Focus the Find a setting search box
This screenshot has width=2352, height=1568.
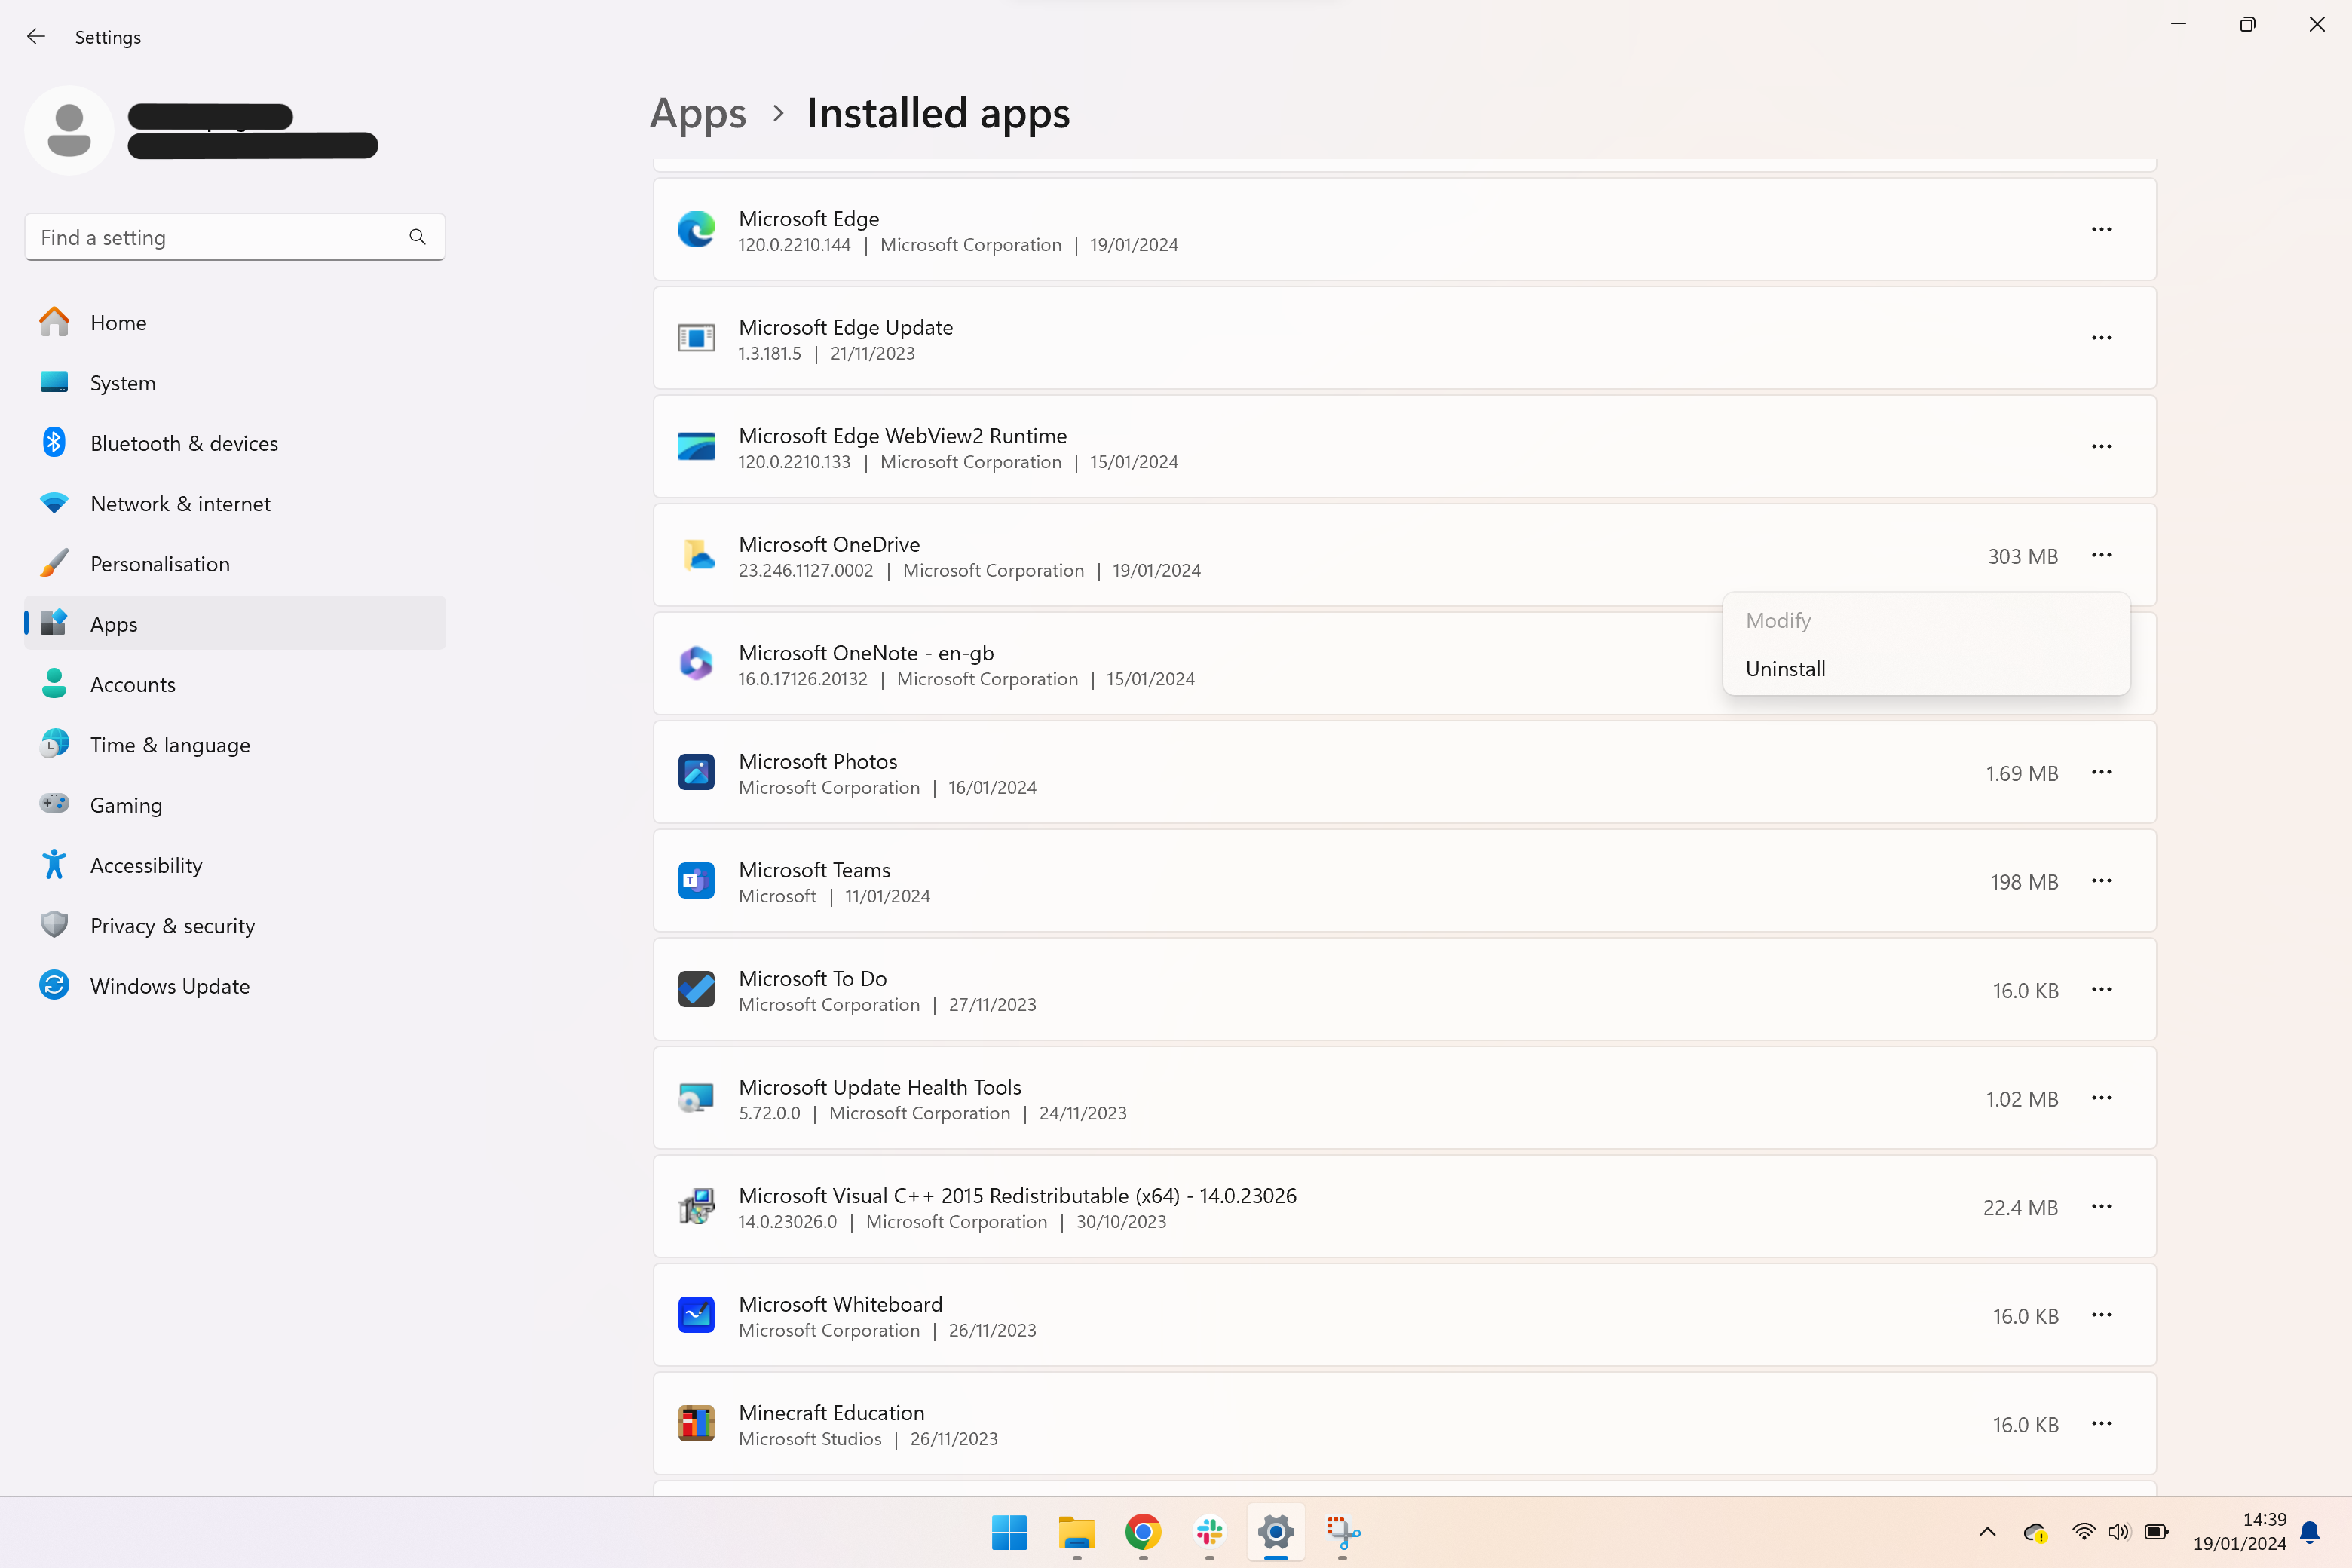click(x=235, y=237)
